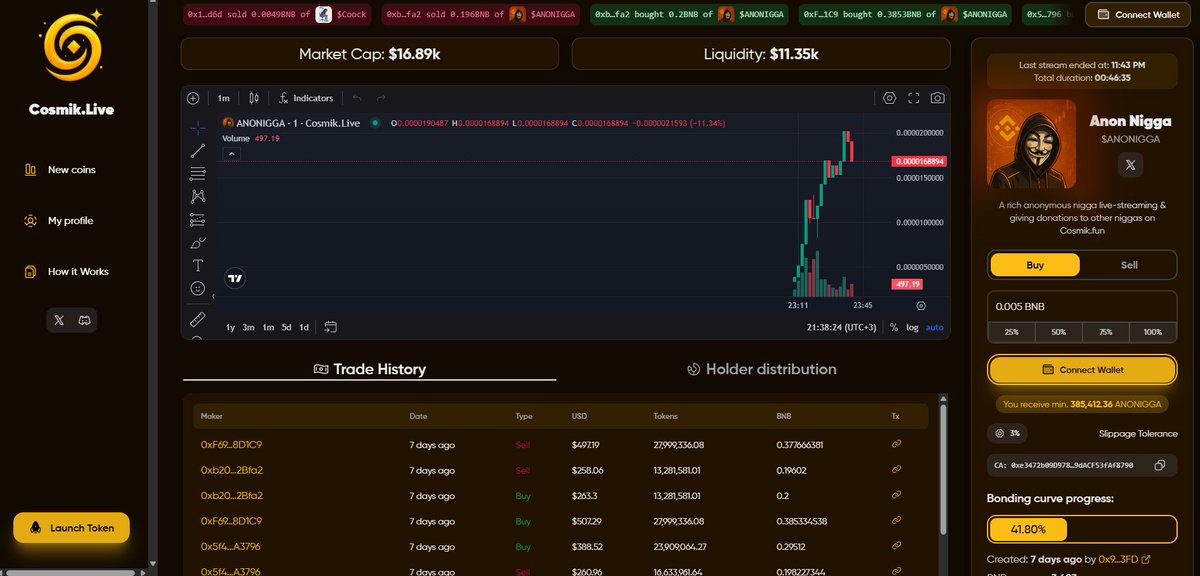
Task: Toggle auto scale on the chart
Action: (935, 327)
